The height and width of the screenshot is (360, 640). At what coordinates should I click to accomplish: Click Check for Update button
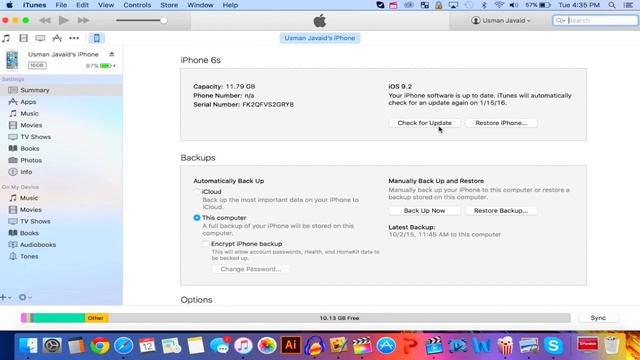[x=424, y=123]
